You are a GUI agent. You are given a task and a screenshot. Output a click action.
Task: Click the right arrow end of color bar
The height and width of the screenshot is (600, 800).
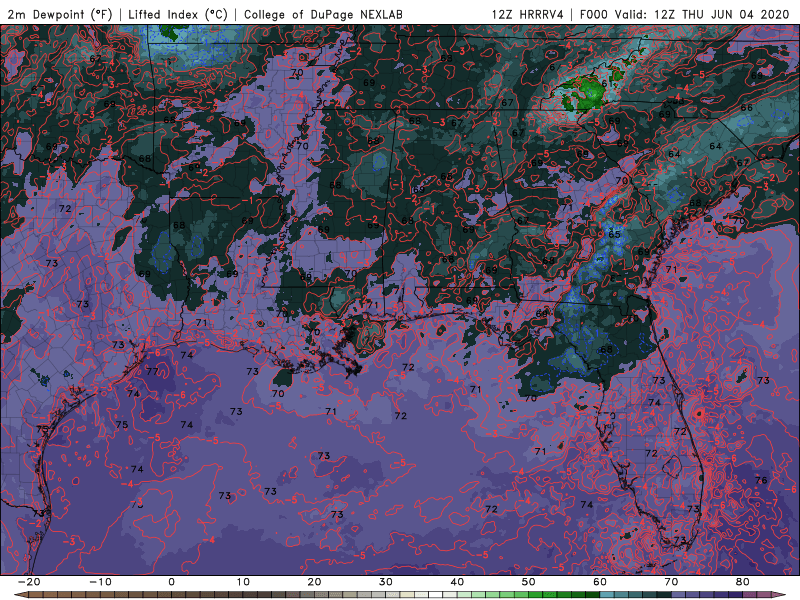coord(781,595)
